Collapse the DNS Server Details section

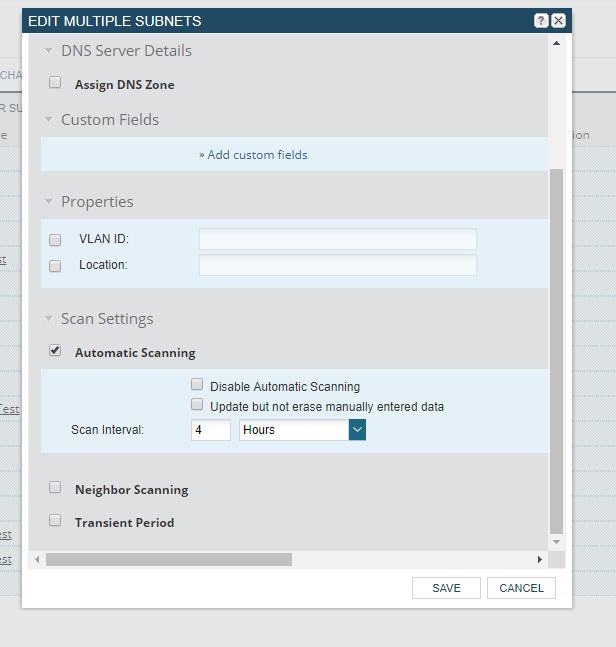tap(49, 51)
